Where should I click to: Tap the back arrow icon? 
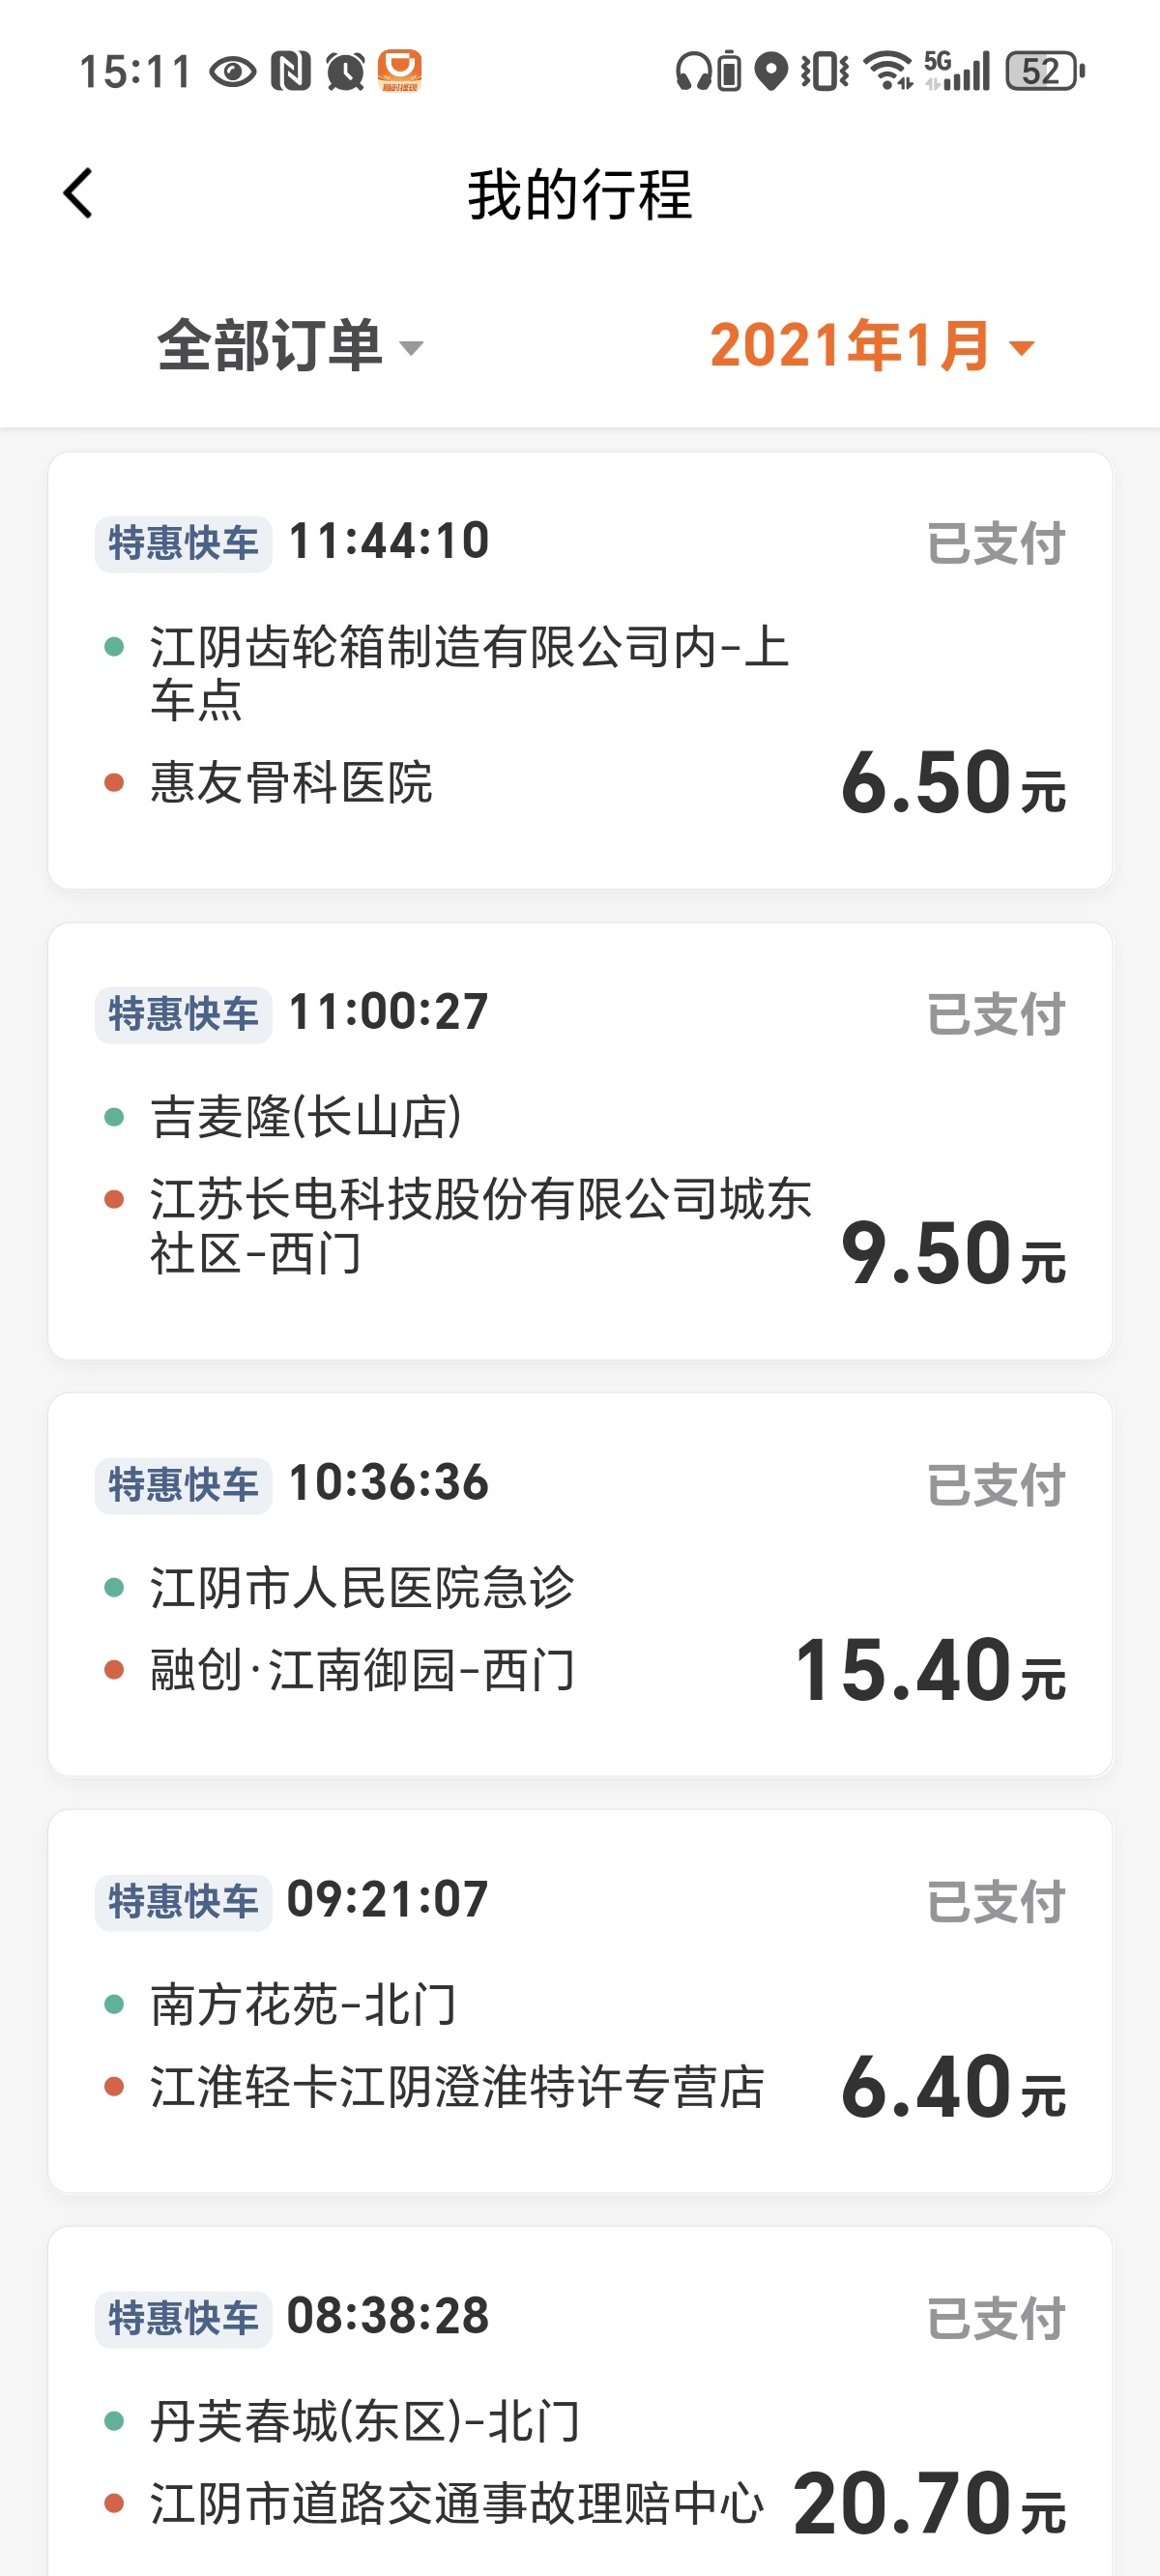pos(78,193)
